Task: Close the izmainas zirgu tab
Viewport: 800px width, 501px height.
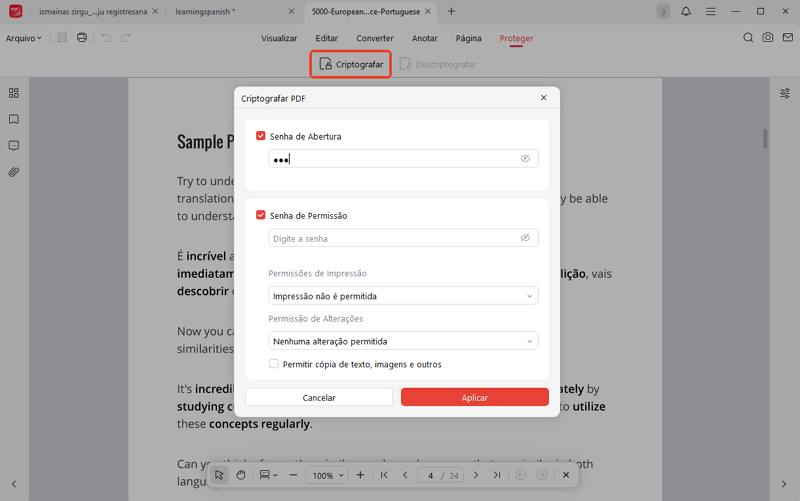Action: tap(155, 11)
